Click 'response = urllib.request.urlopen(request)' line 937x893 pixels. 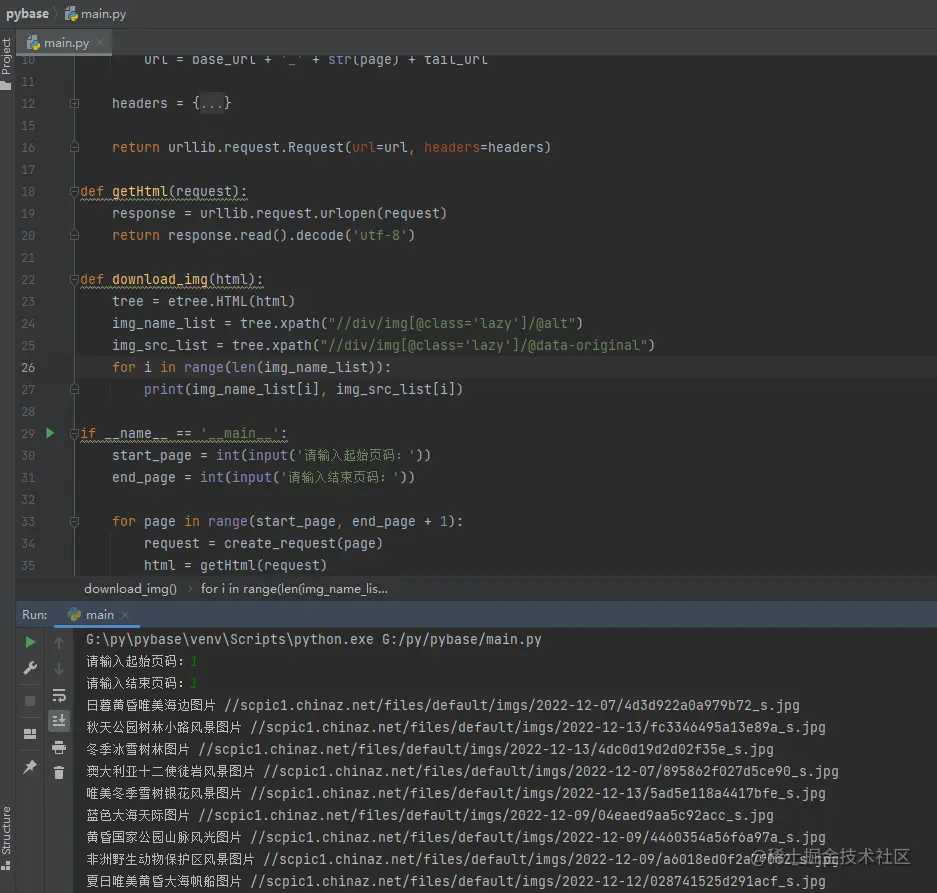point(279,213)
